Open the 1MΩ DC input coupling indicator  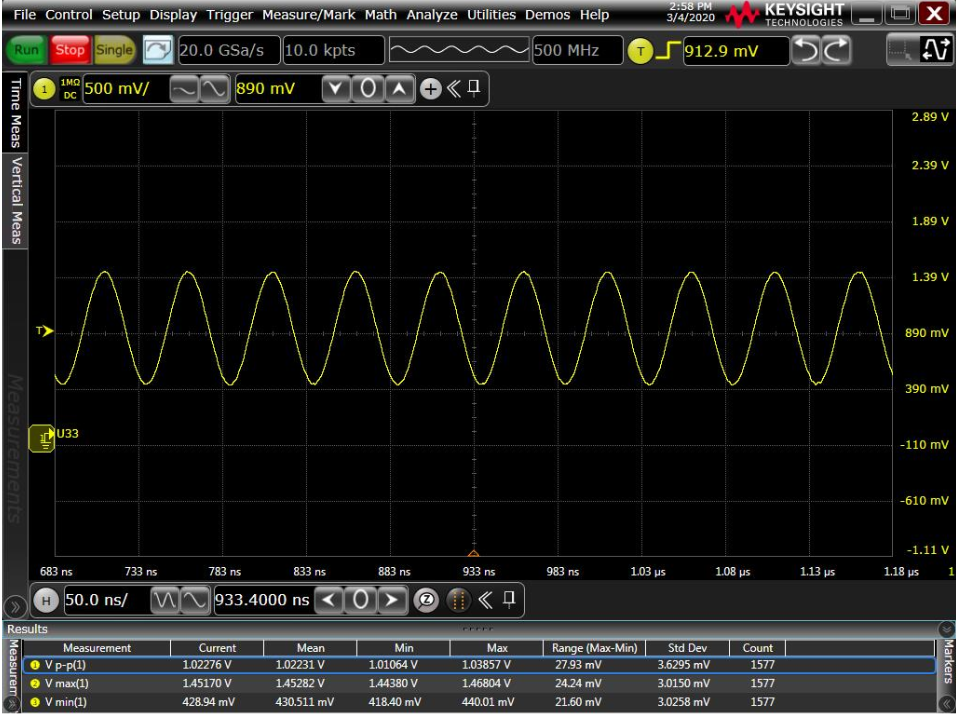point(70,89)
